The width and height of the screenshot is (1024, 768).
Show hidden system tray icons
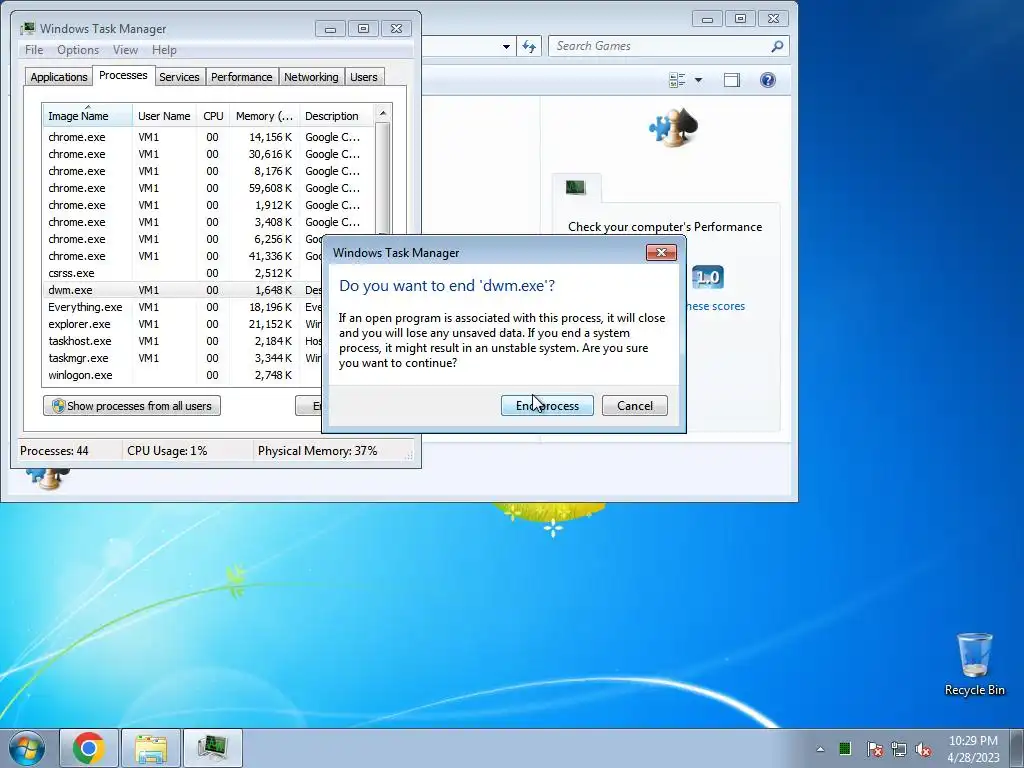[x=820, y=749]
